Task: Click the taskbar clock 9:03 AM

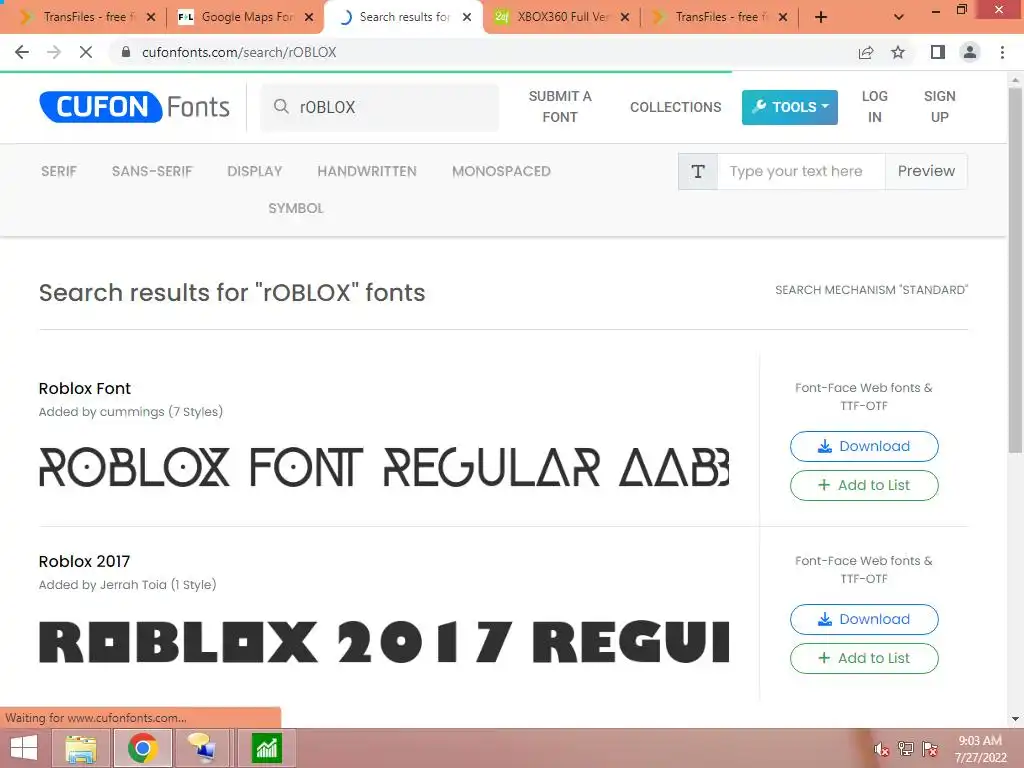Action: [x=980, y=741]
